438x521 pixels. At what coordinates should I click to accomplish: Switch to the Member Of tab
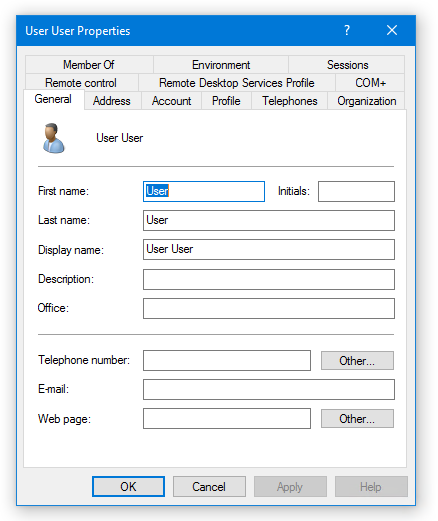(89, 65)
